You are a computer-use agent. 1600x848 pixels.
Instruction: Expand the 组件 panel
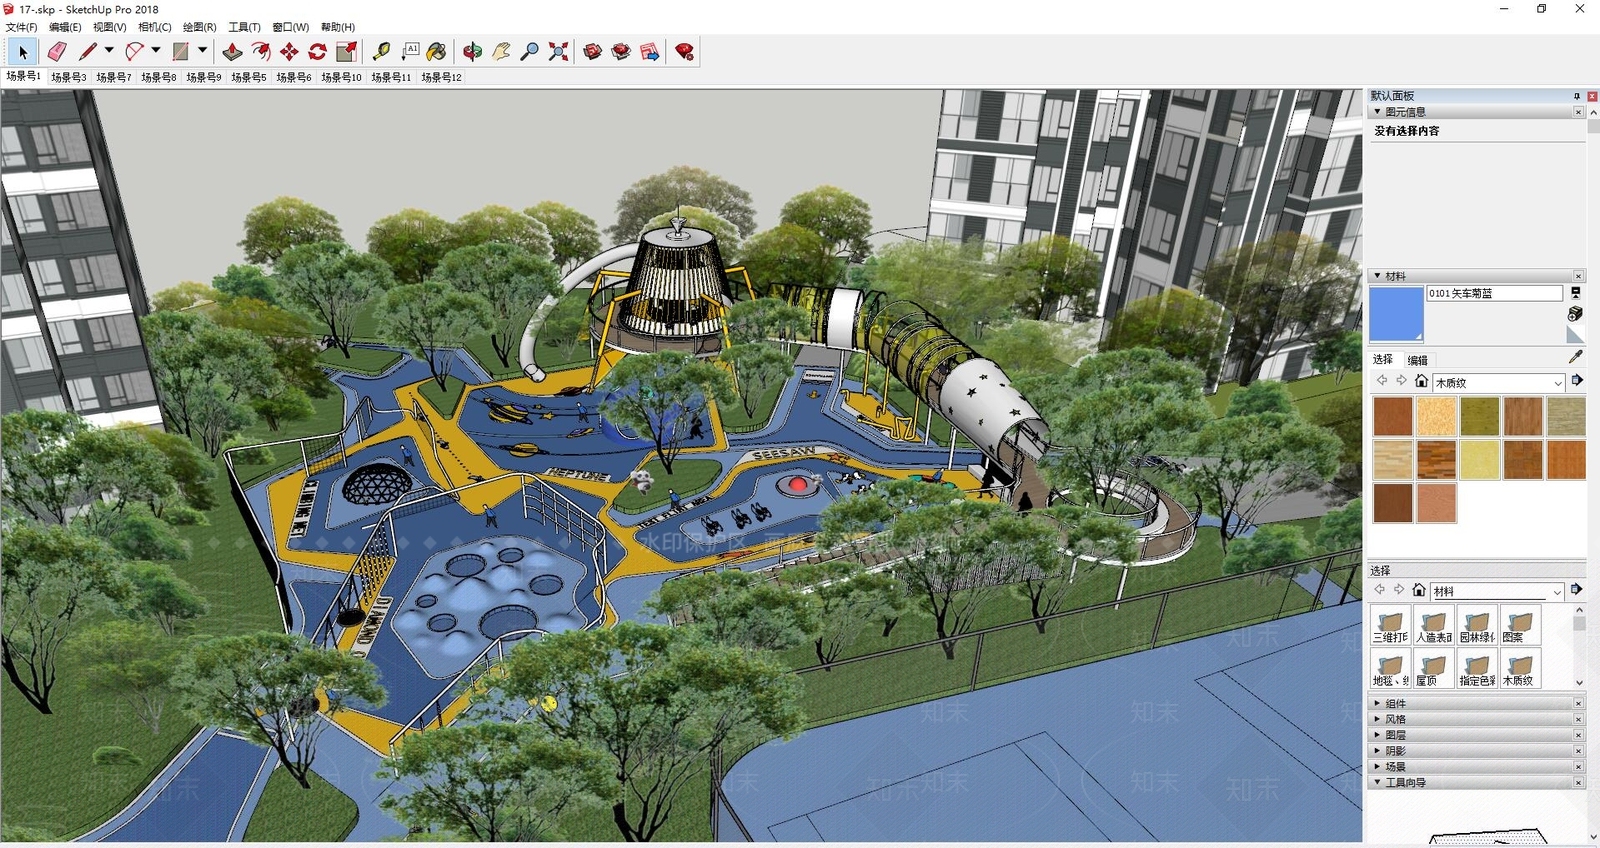coord(1476,703)
